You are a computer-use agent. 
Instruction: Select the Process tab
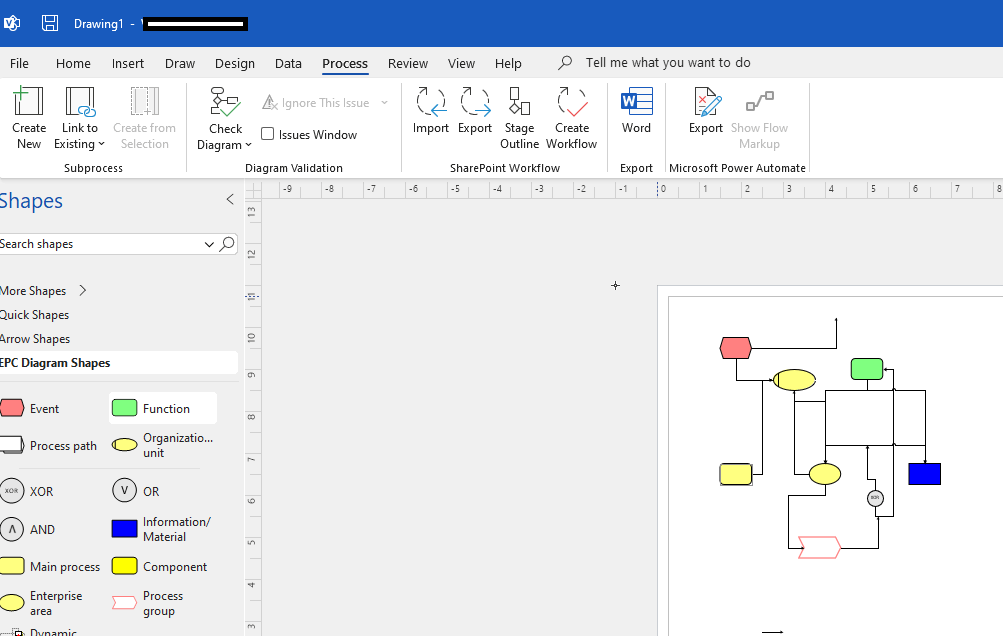click(x=345, y=63)
